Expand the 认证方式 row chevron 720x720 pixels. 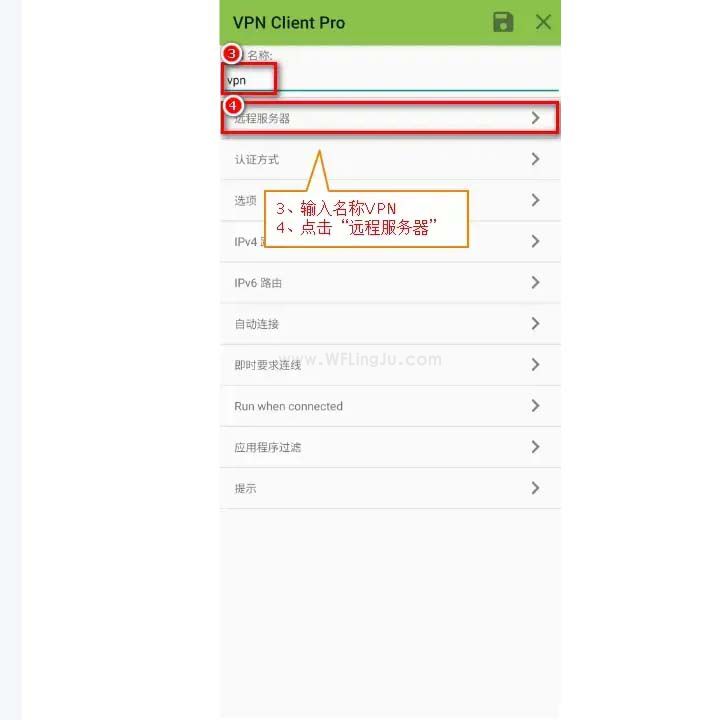click(x=535, y=159)
